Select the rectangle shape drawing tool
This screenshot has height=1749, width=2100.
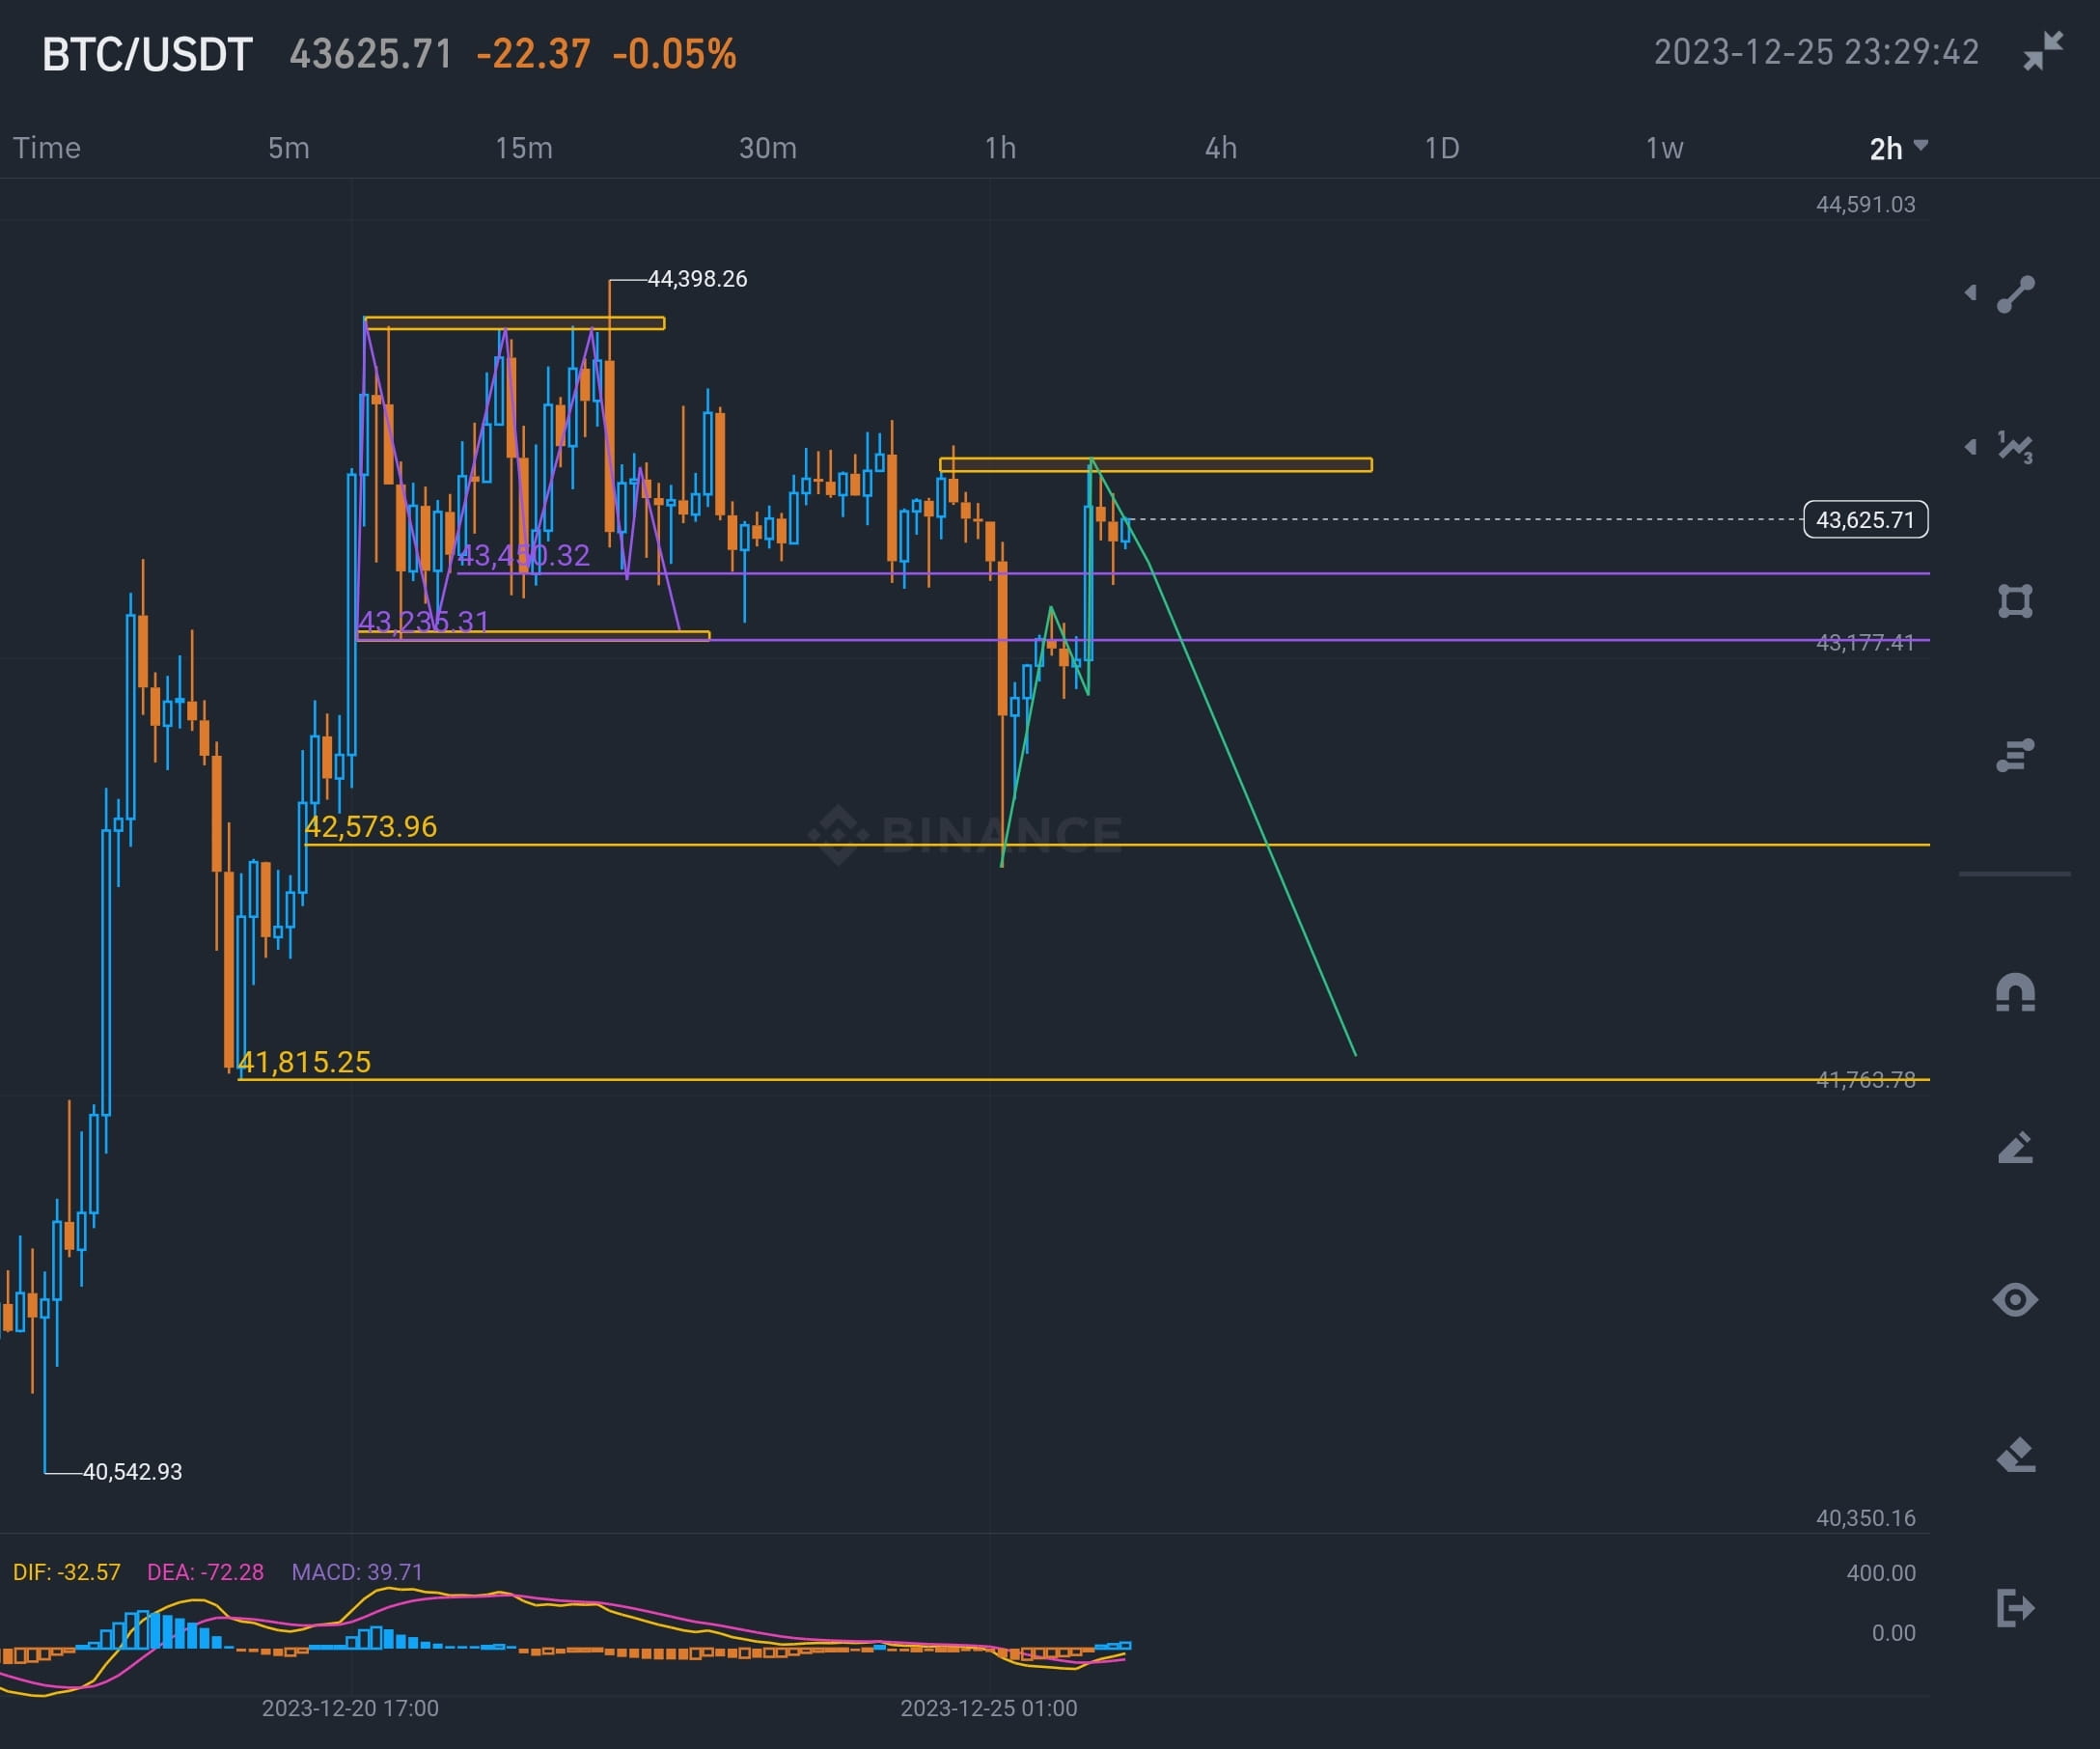pyautogui.click(x=2015, y=601)
